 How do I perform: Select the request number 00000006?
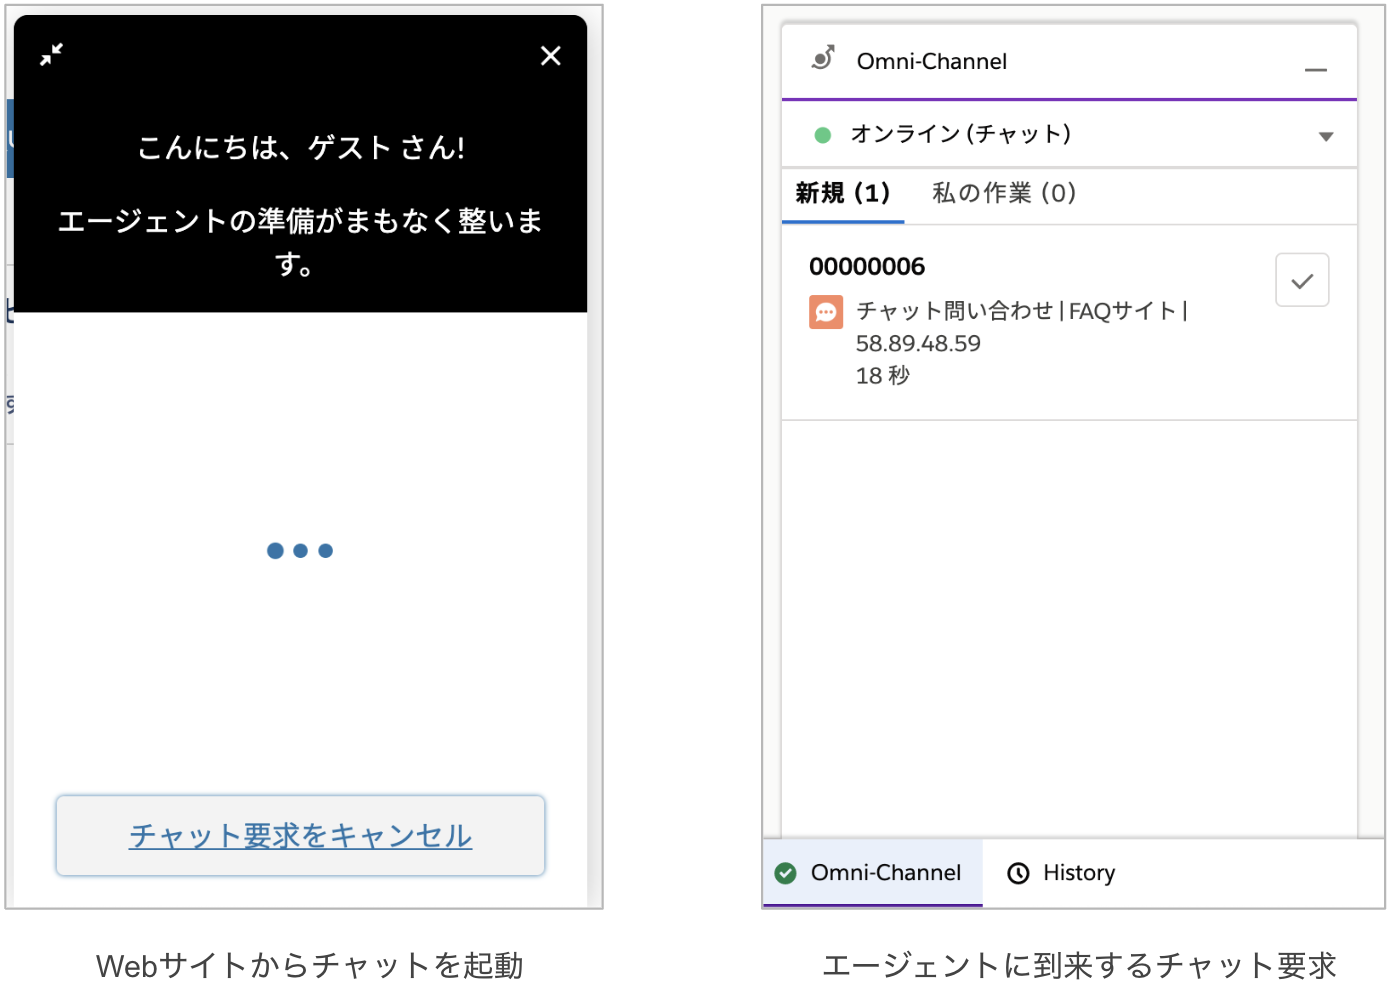(x=867, y=267)
